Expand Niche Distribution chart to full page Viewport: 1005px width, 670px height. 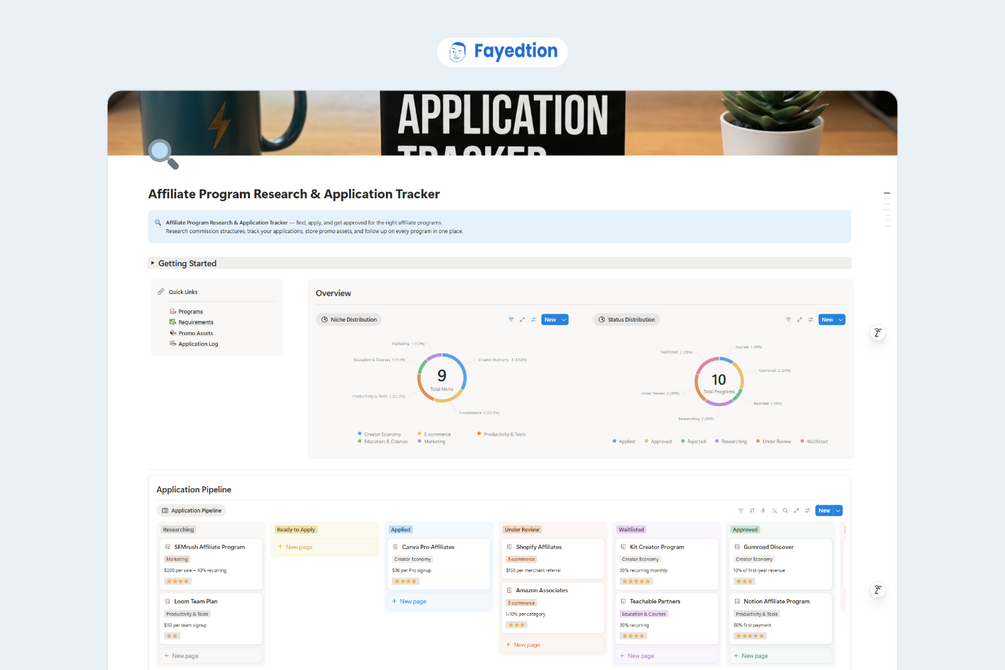point(522,319)
